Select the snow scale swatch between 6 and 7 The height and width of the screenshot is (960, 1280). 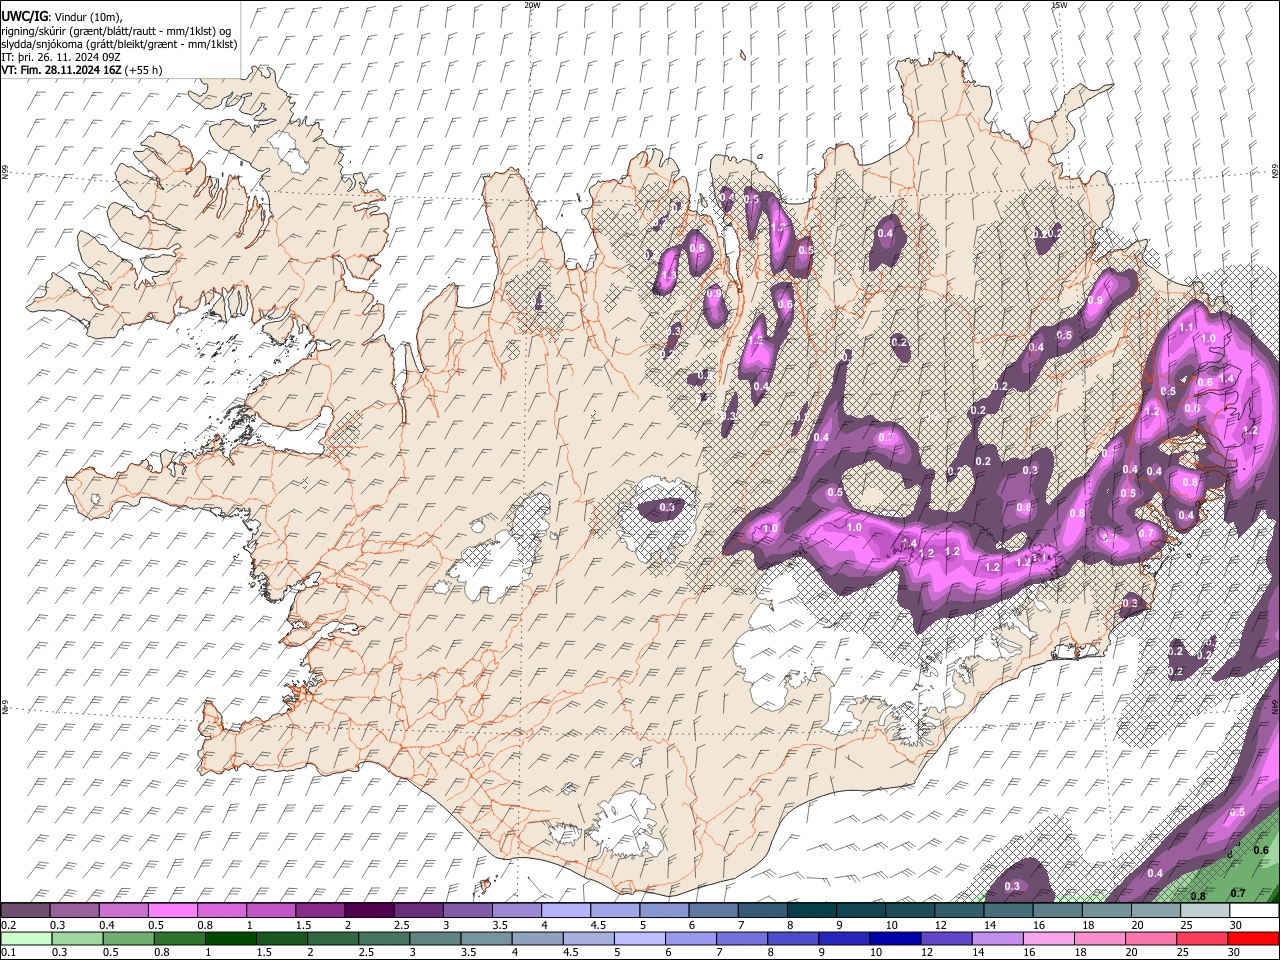(713, 911)
